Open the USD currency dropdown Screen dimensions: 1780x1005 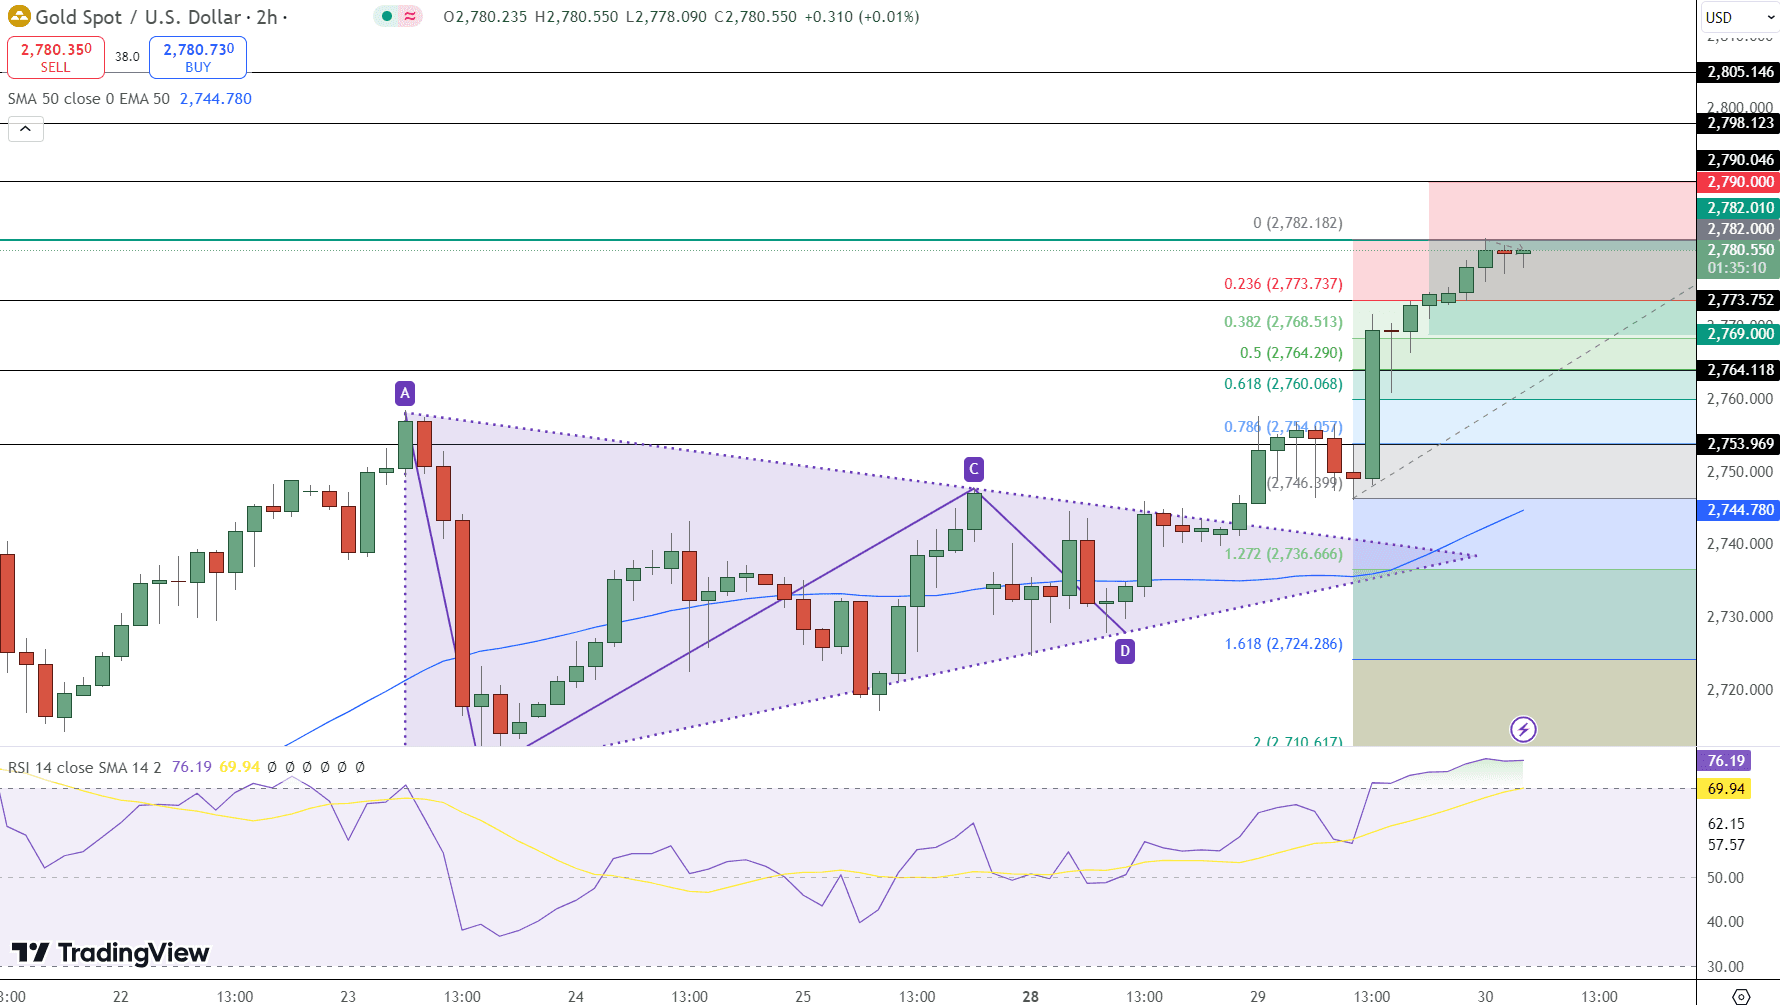click(1740, 17)
